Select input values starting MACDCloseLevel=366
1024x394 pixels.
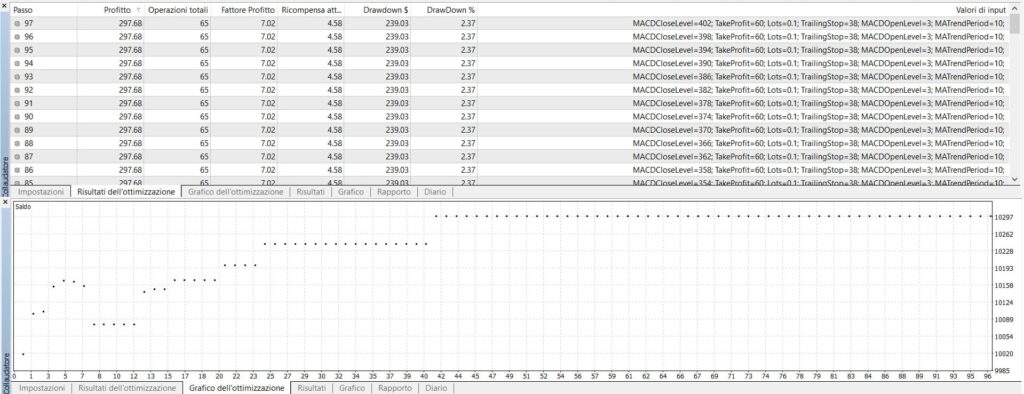point(819,143)
